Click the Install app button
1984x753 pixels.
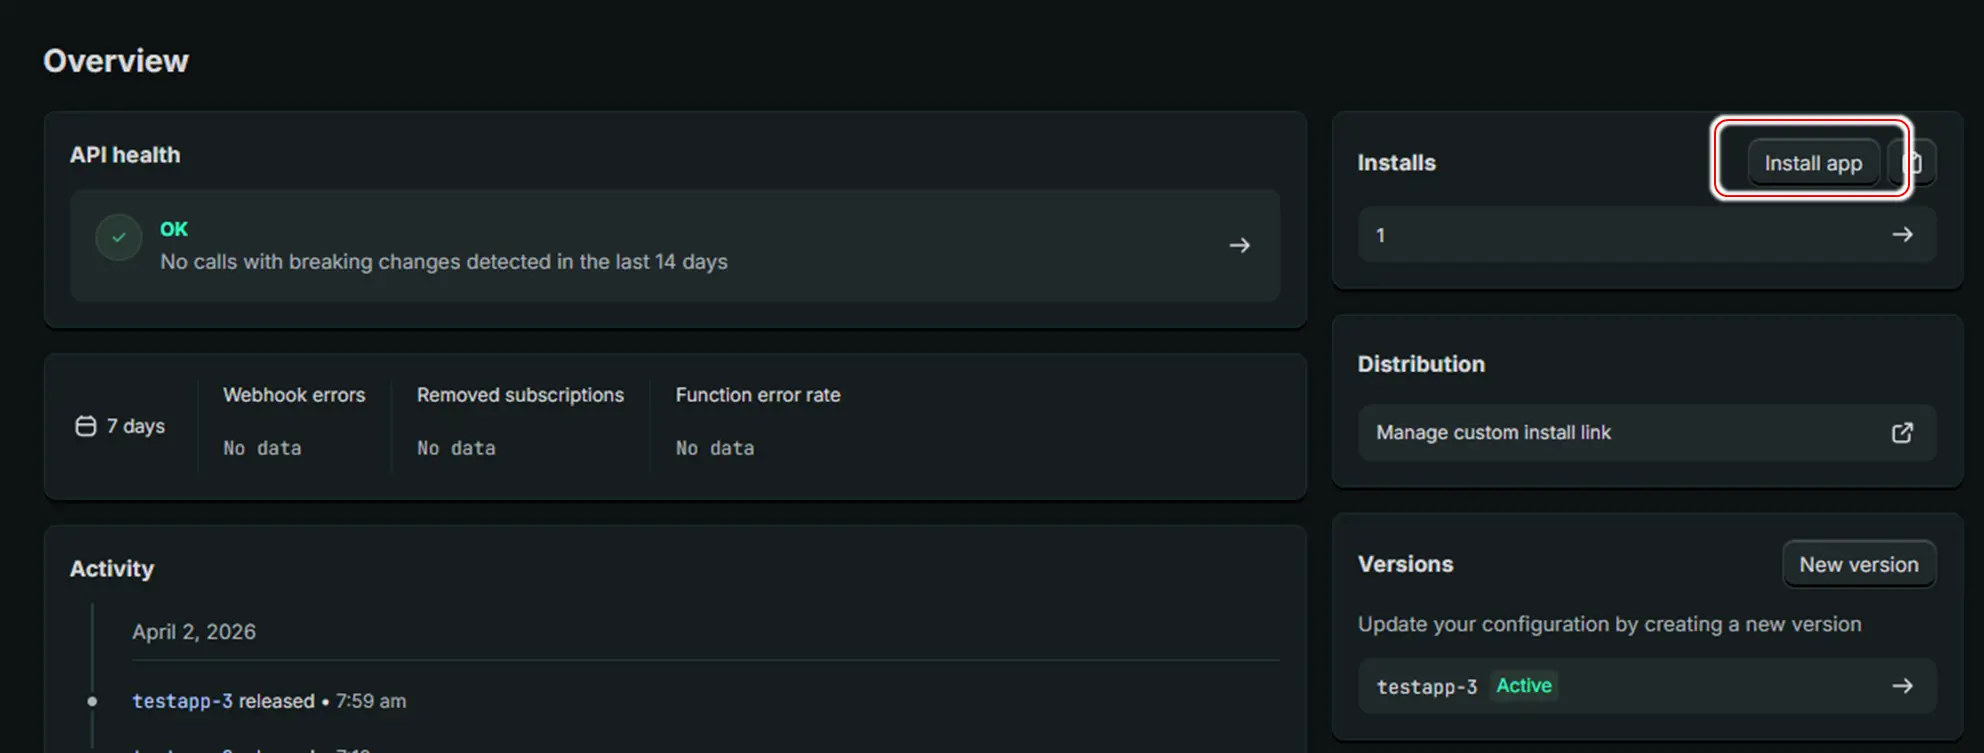coord(1812,163)
